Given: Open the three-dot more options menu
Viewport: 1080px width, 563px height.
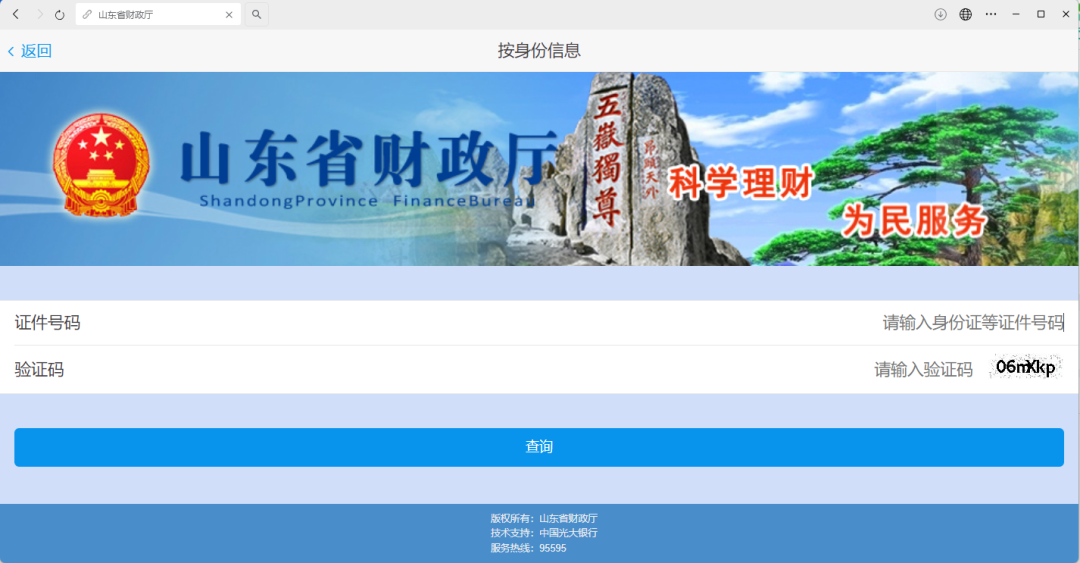Looking at the screenshot, I should pos(991,15).
